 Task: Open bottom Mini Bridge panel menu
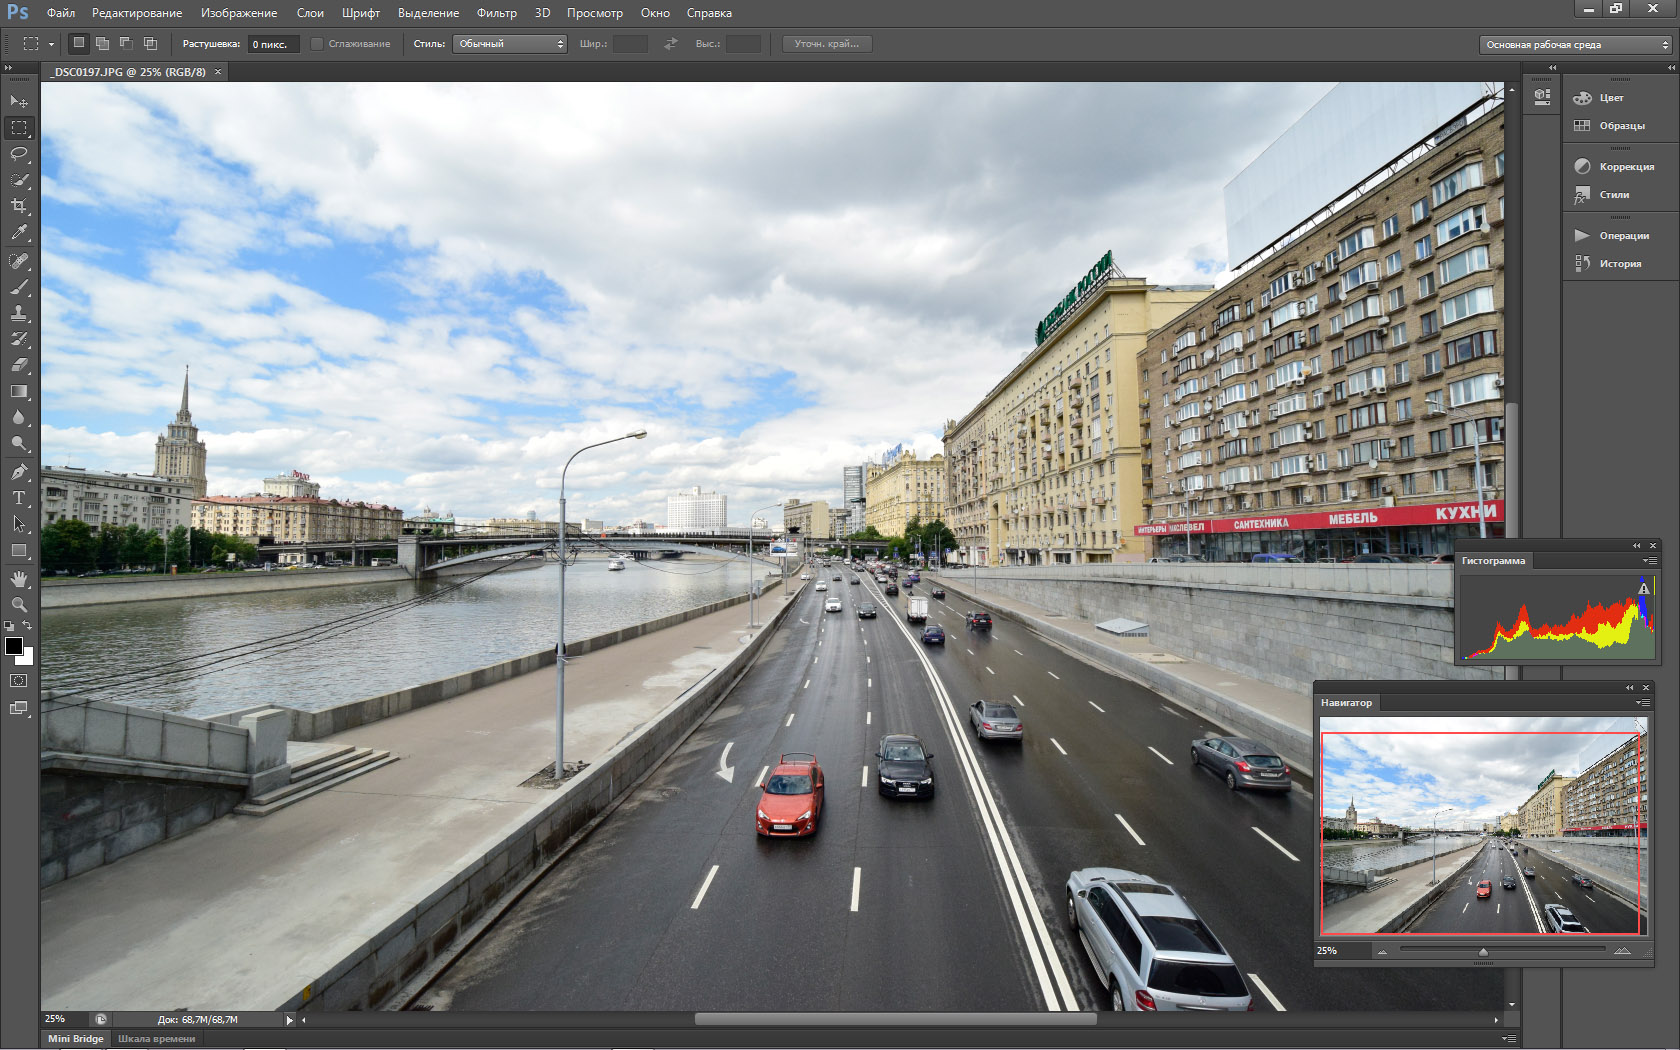click(1509, 1039)
